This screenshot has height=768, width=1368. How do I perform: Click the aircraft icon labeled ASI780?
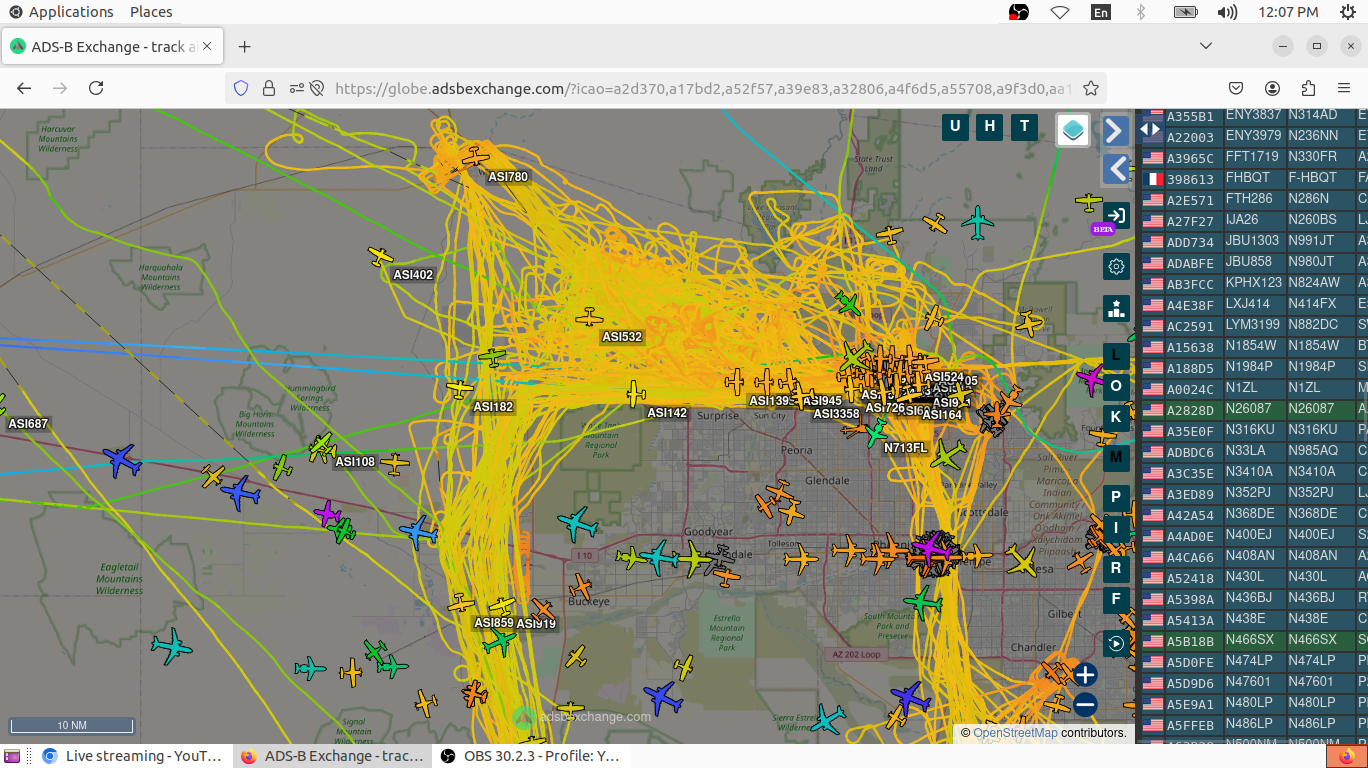(475, 158)
